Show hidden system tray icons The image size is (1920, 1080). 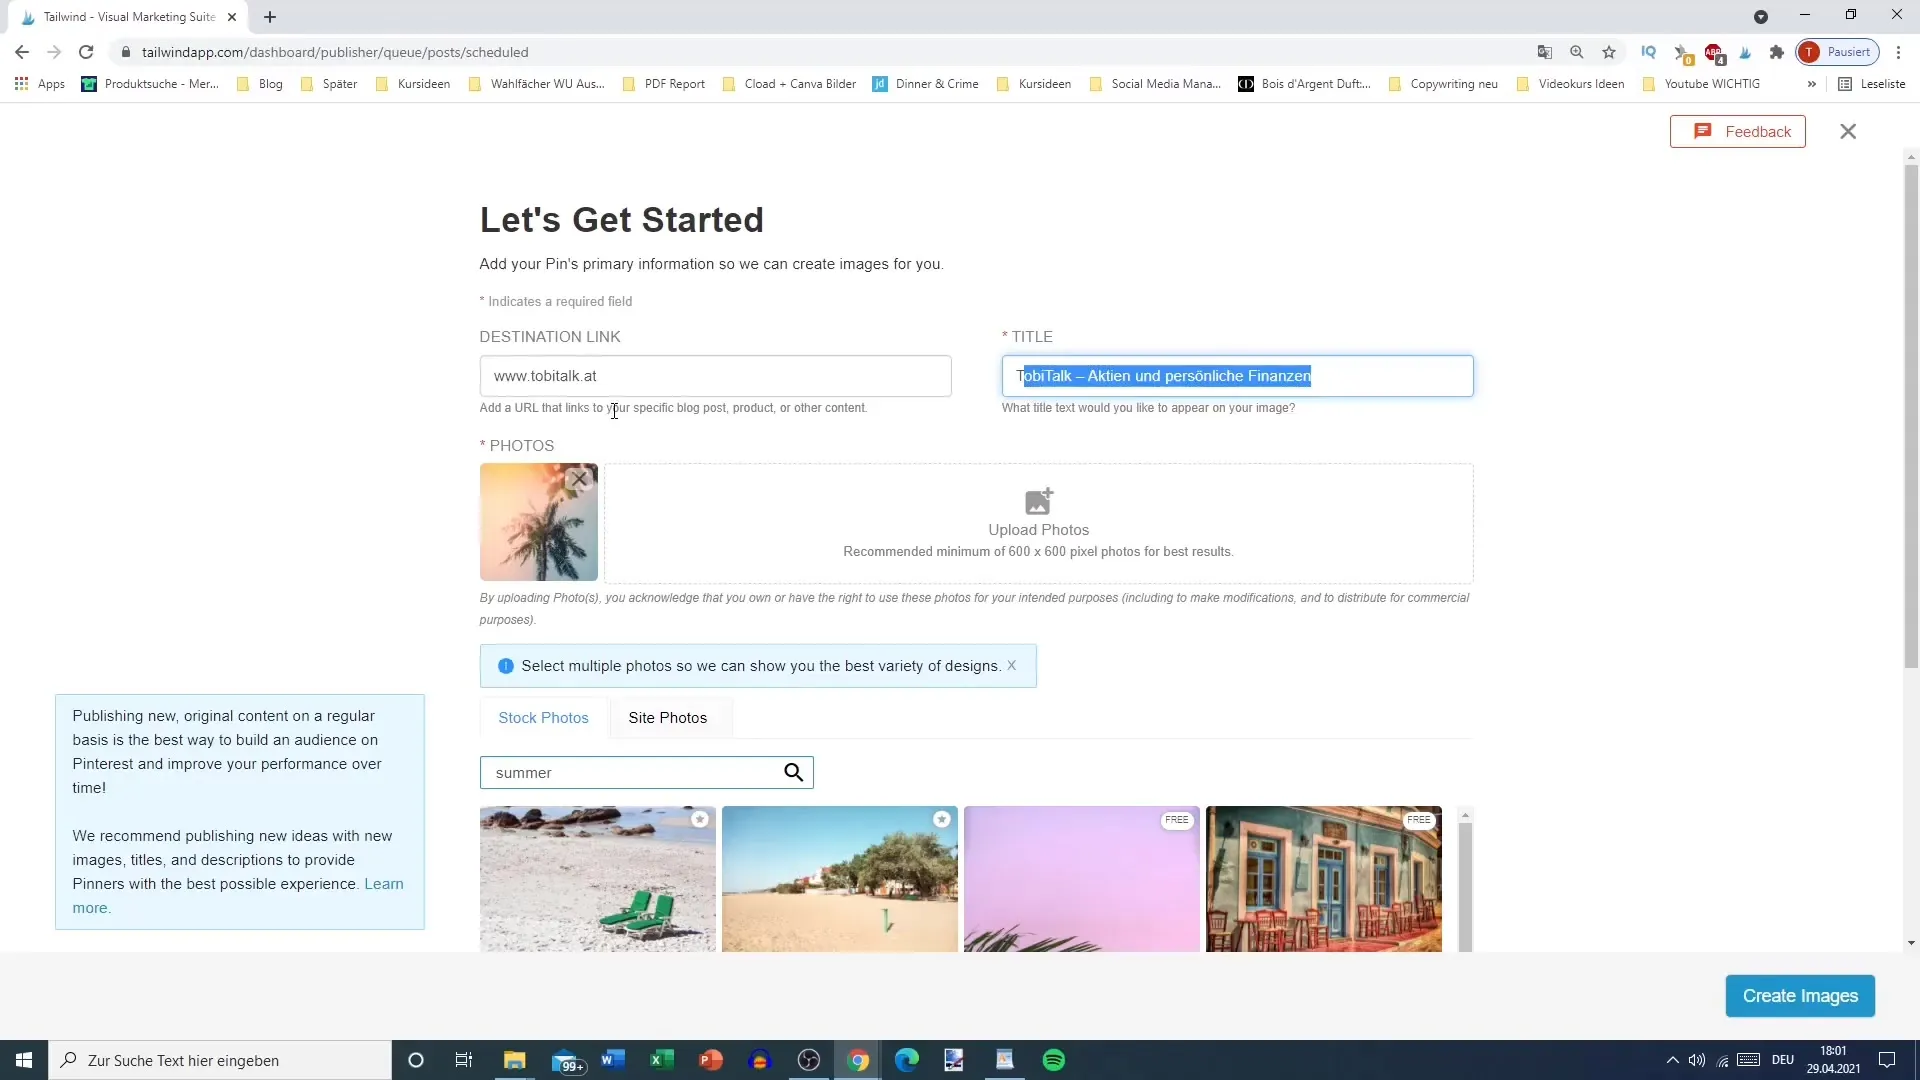[1672, 1060]
